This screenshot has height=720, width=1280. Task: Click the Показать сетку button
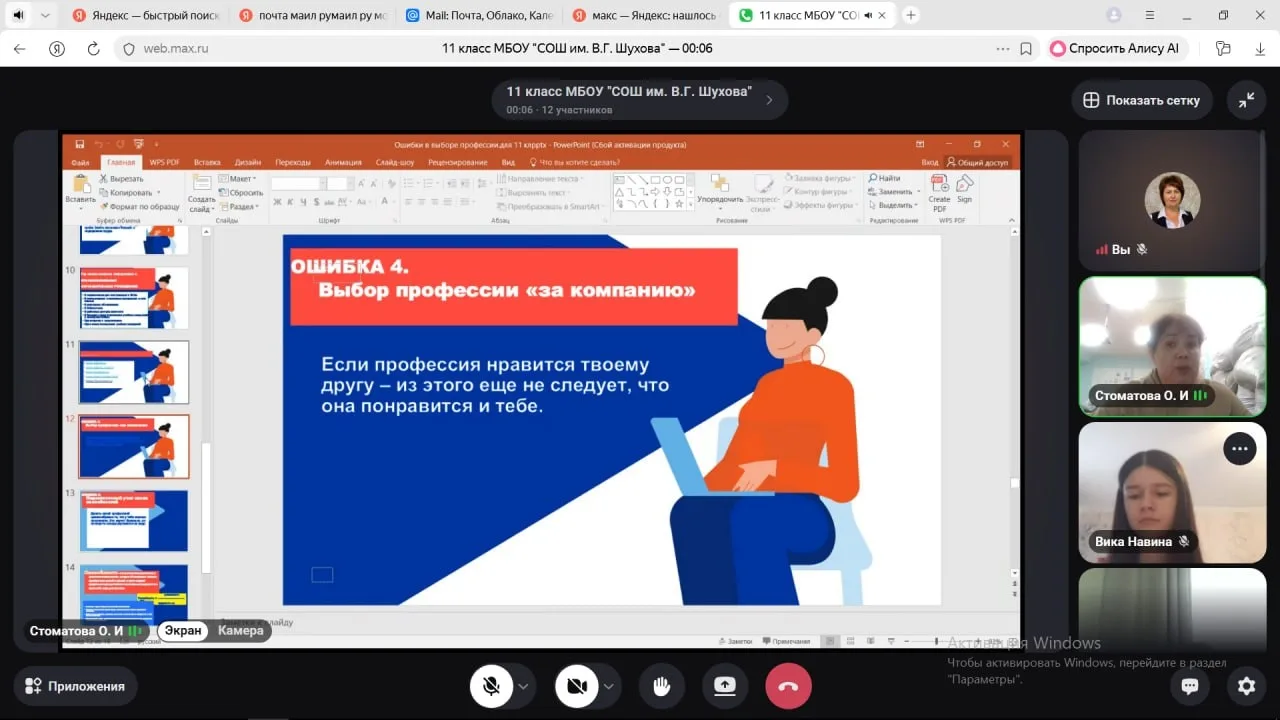click(1141, 100)
